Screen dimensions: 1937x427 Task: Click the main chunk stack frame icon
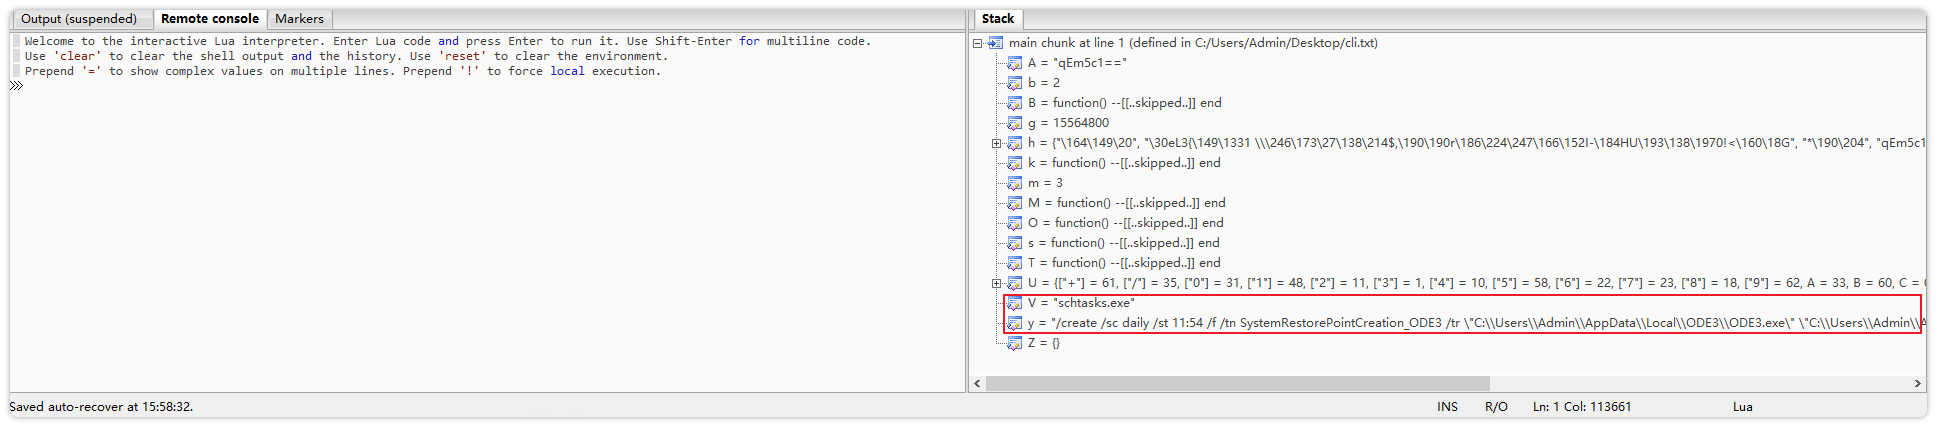[x=995, y=43]
